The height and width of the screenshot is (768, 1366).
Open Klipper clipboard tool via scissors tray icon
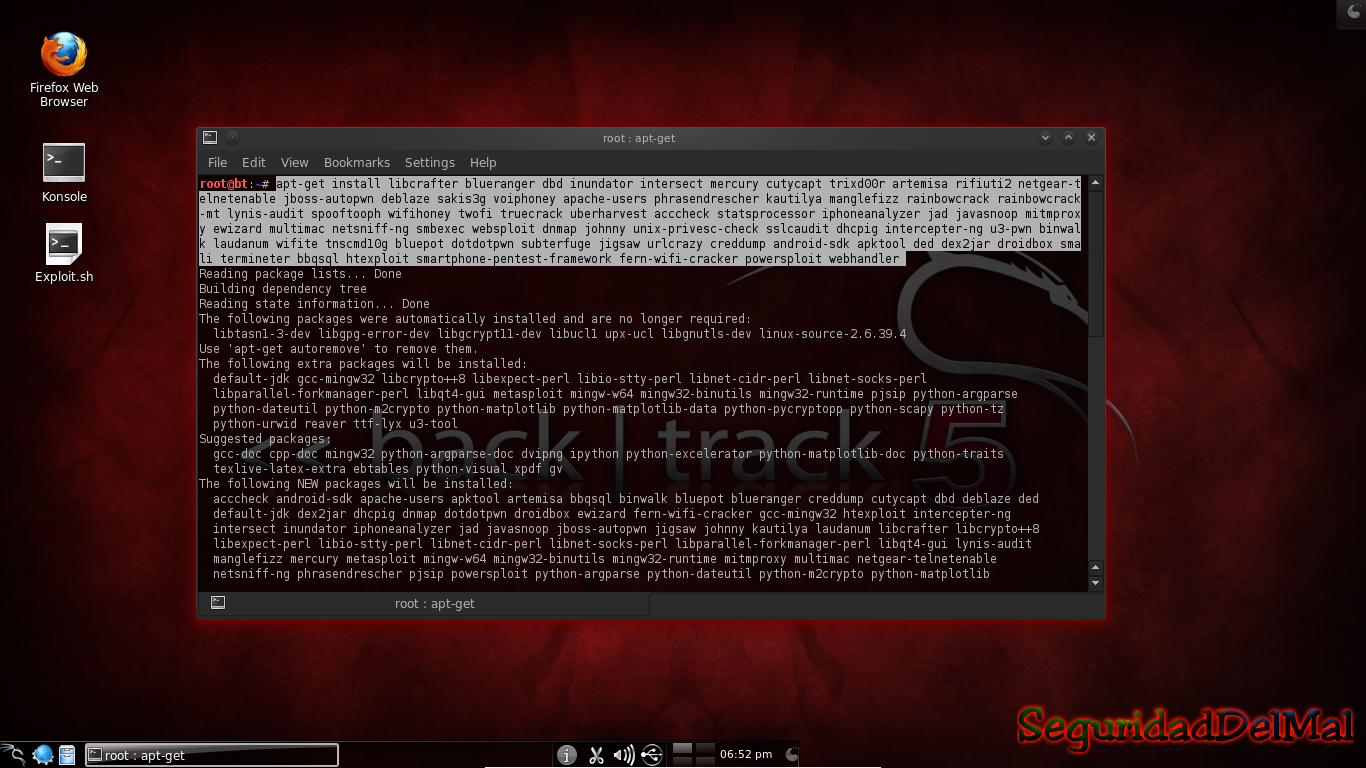pos(596,754)
